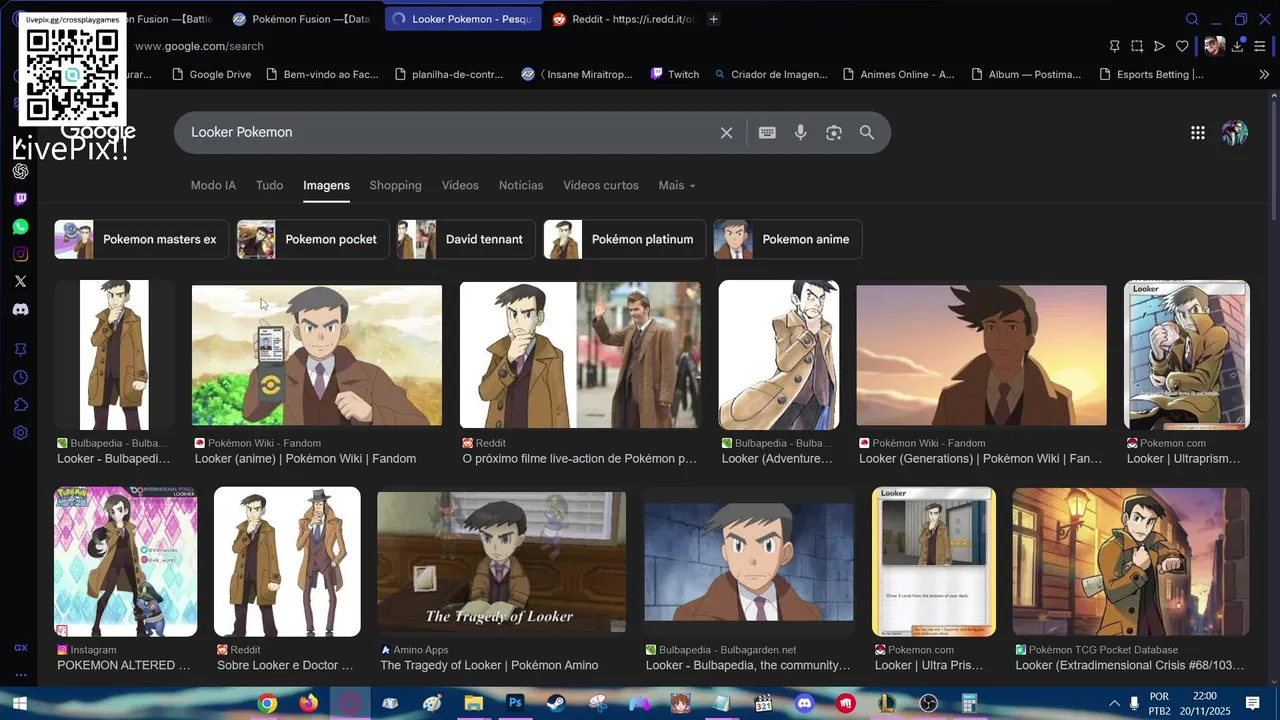Open the Google account avatar menu
The width and height of the screenshot is (1280, 720).
tap(1235, 133)
